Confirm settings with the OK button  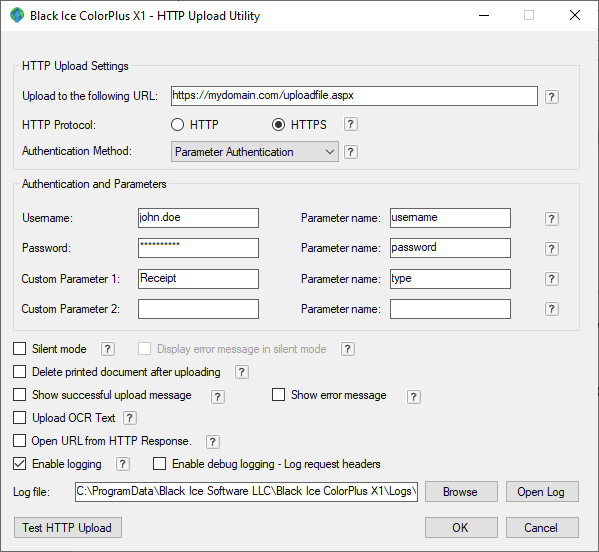coord(461,528)
